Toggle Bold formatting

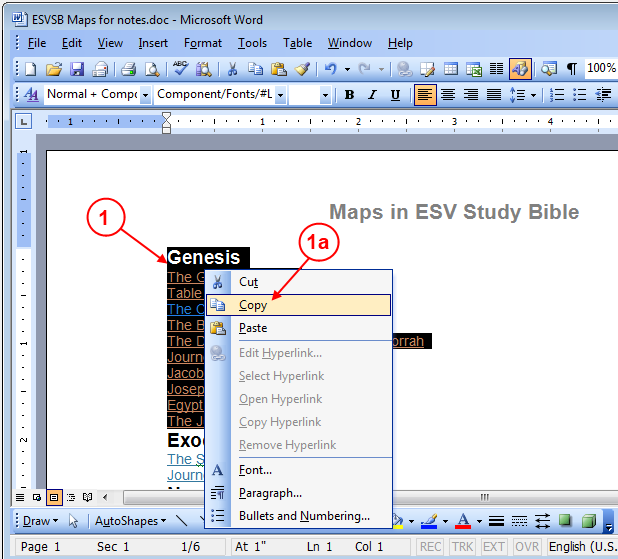(349, 95)
